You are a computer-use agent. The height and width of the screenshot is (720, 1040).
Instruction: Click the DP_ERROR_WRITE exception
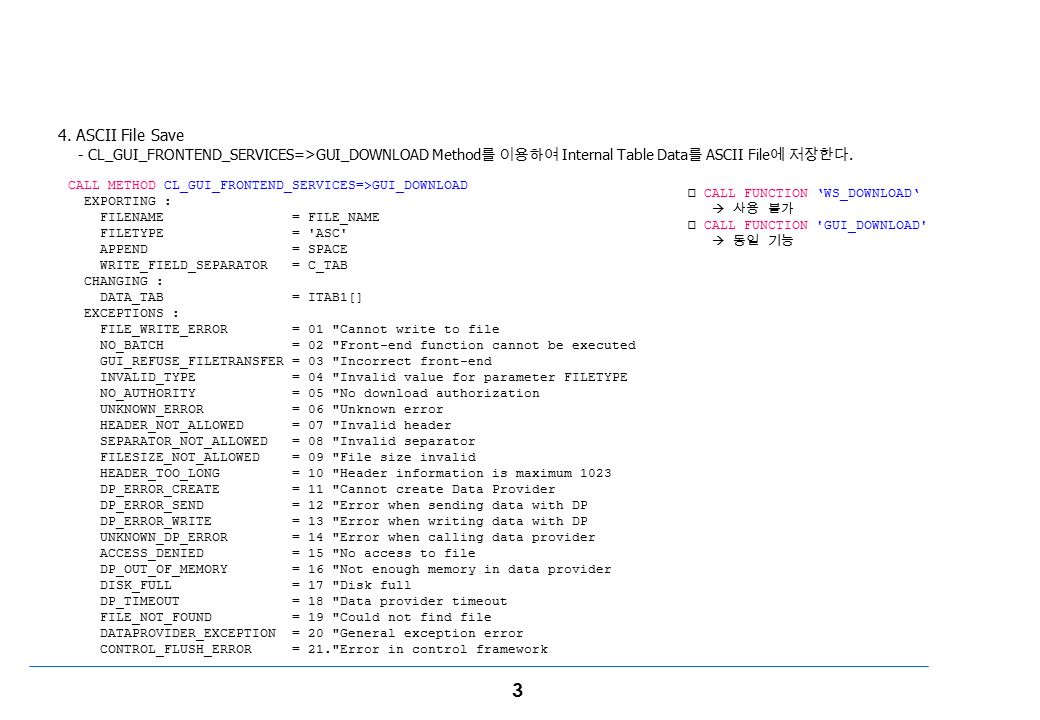(156, 521)
